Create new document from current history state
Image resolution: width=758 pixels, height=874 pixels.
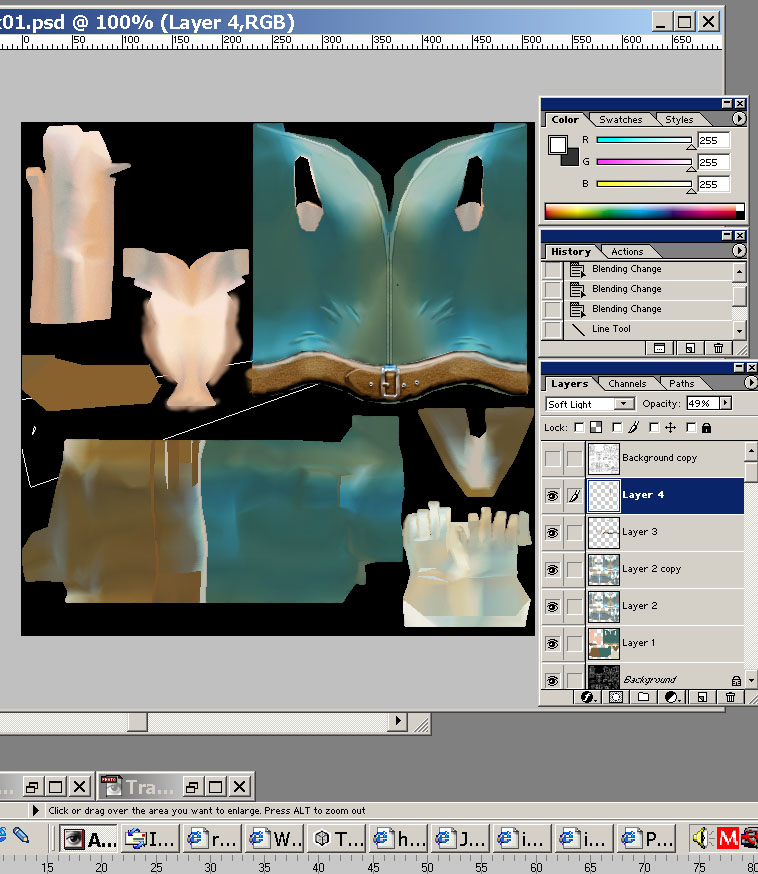pos(659,348)
